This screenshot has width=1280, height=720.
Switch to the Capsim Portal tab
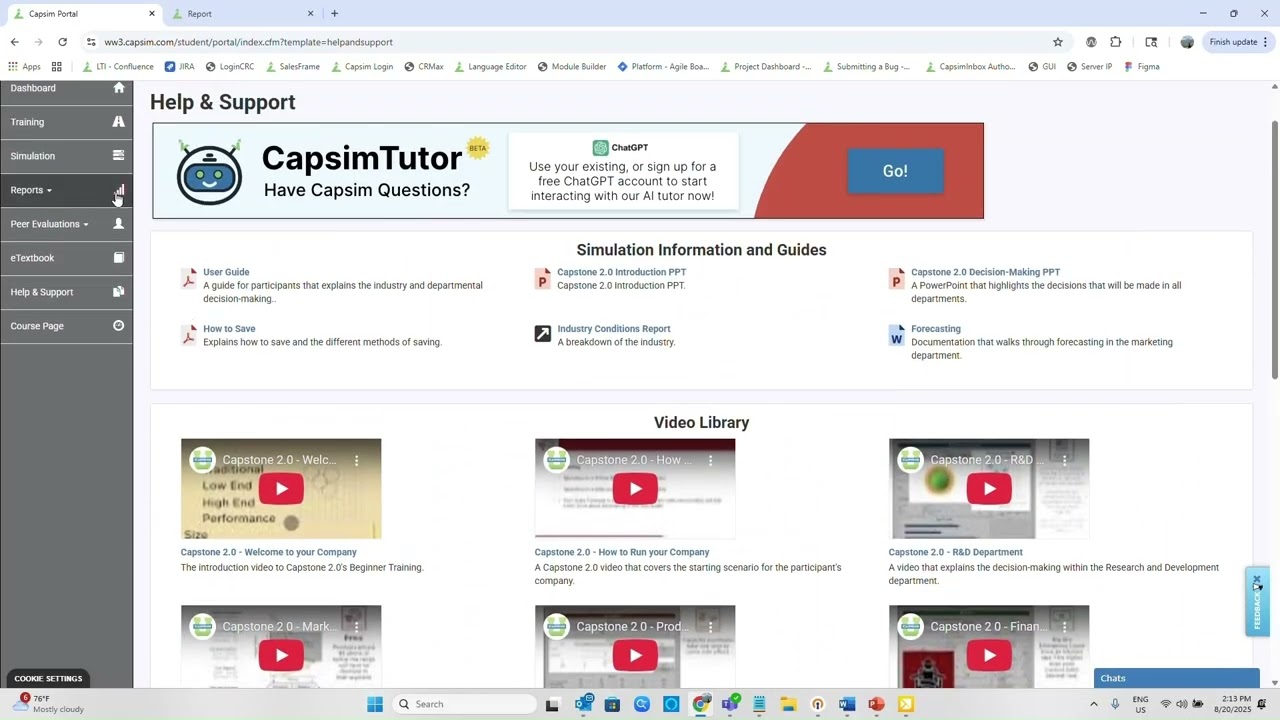pyautogui.click(x=82, y=14)
